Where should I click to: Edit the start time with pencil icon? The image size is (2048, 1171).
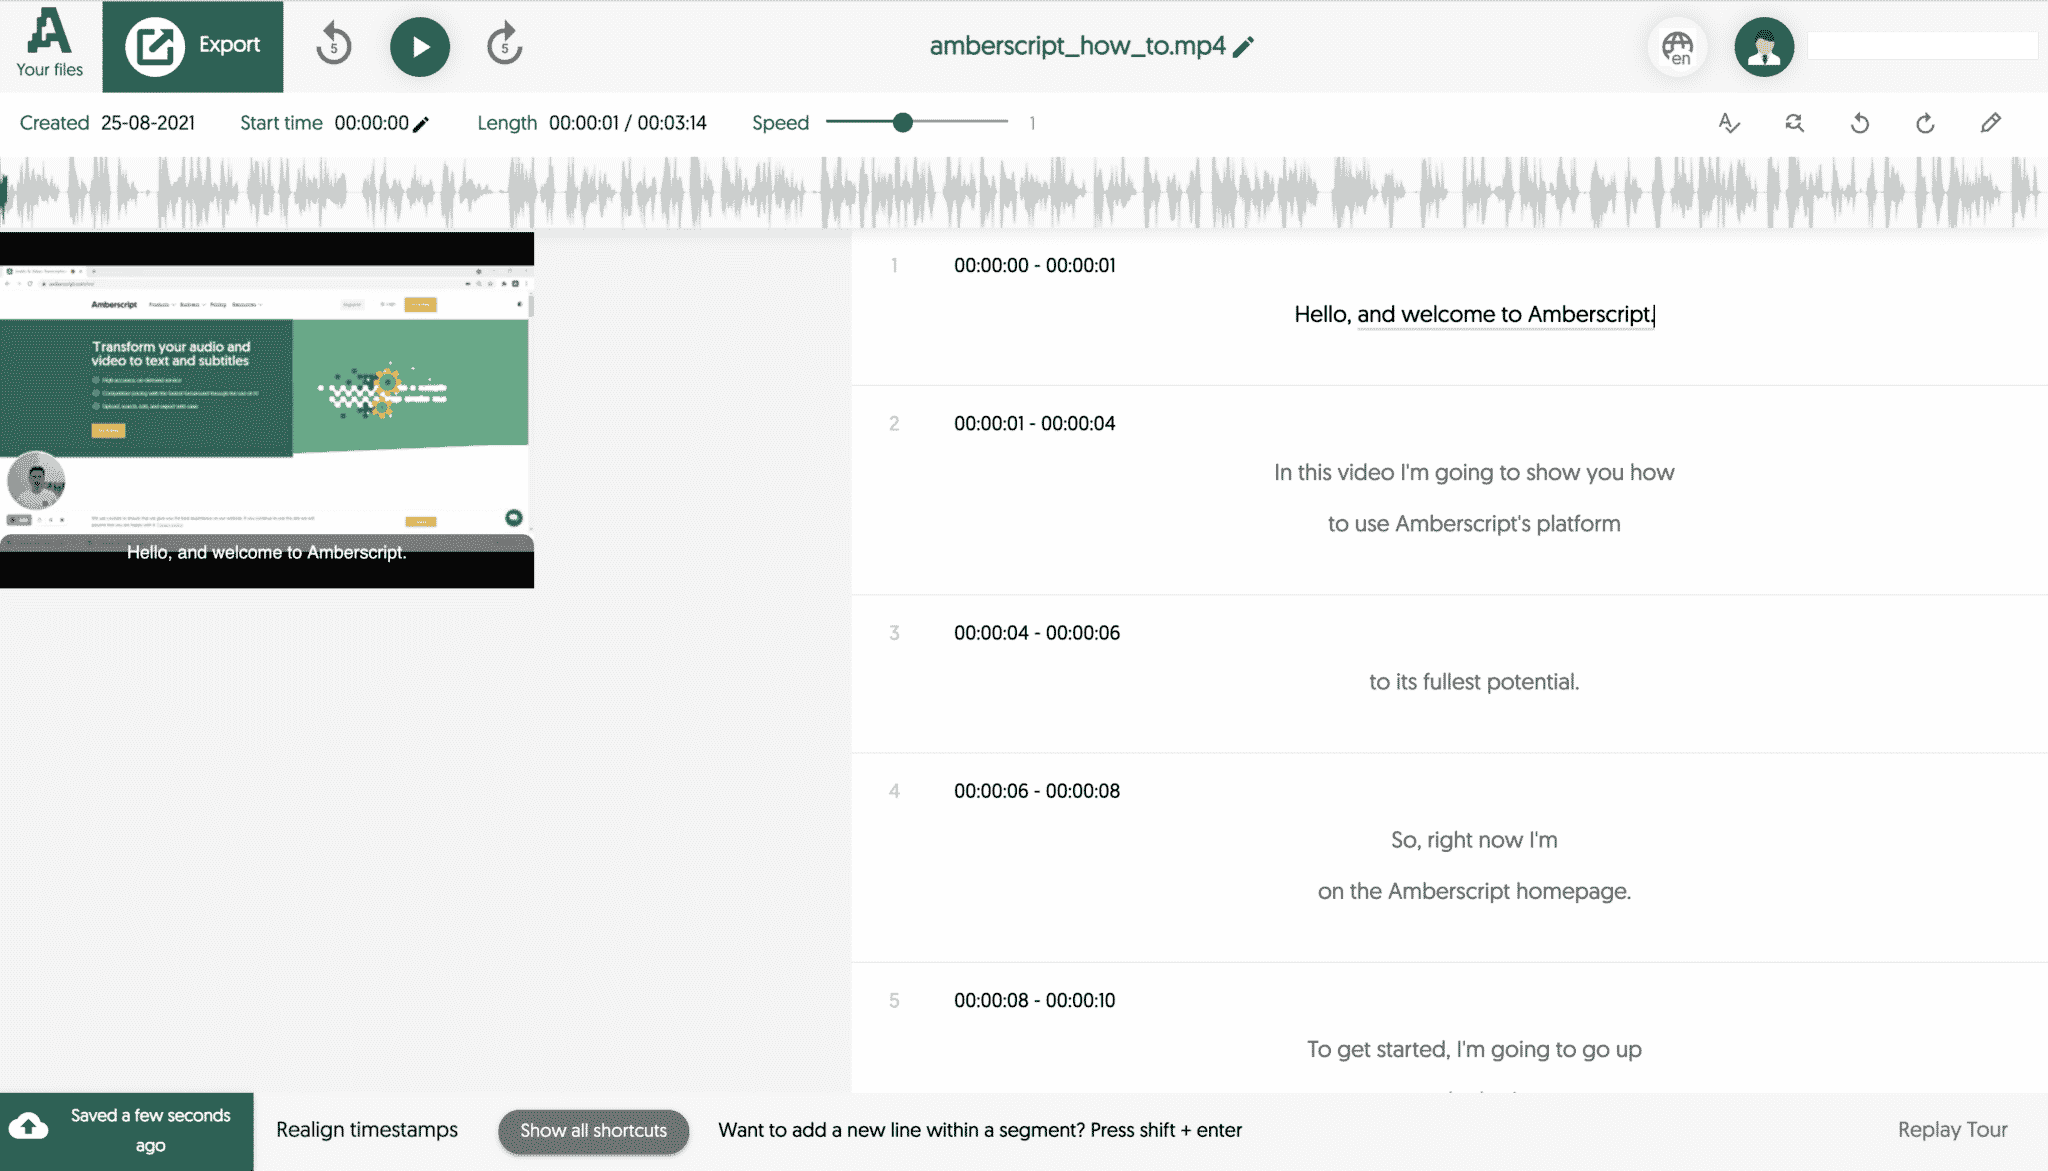pos(422,124)
